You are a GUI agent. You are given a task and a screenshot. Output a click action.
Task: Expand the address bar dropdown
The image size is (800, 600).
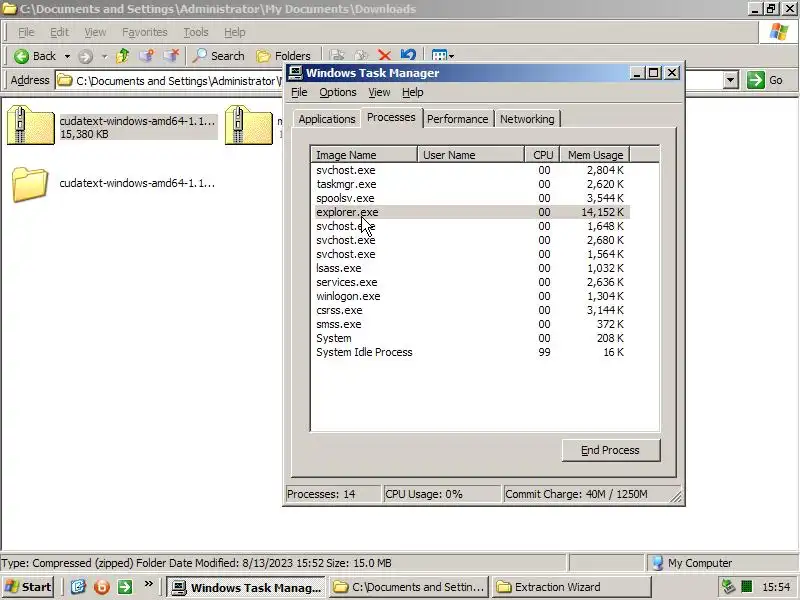coord(731,80)
